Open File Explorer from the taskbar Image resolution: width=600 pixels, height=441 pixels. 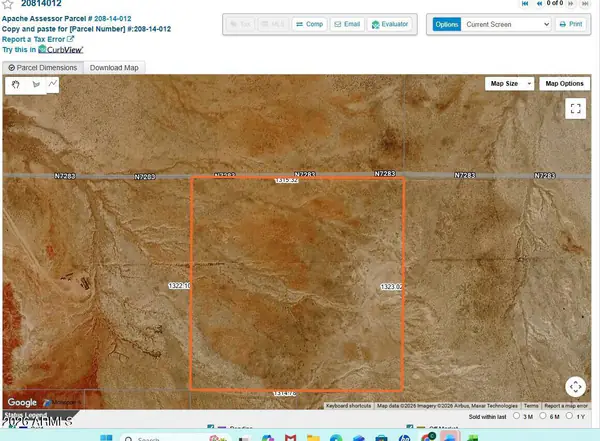313,438
